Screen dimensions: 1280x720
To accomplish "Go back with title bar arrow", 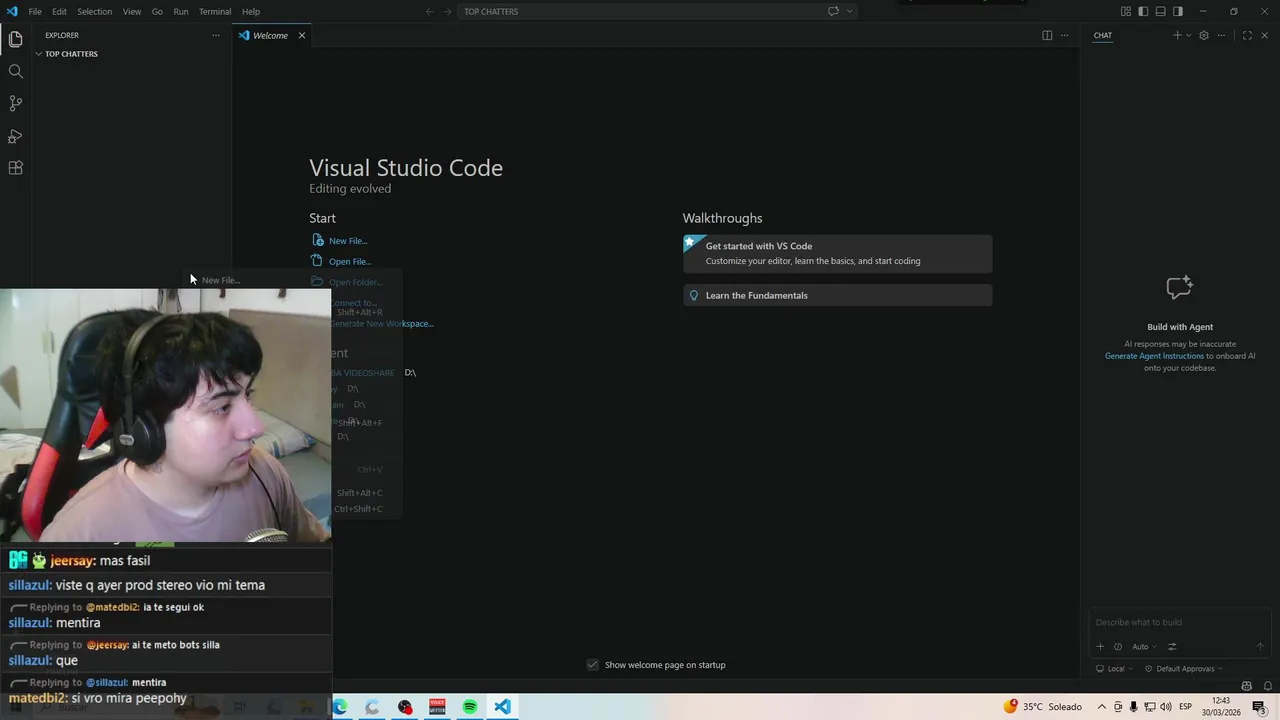I will click(429, 11).
